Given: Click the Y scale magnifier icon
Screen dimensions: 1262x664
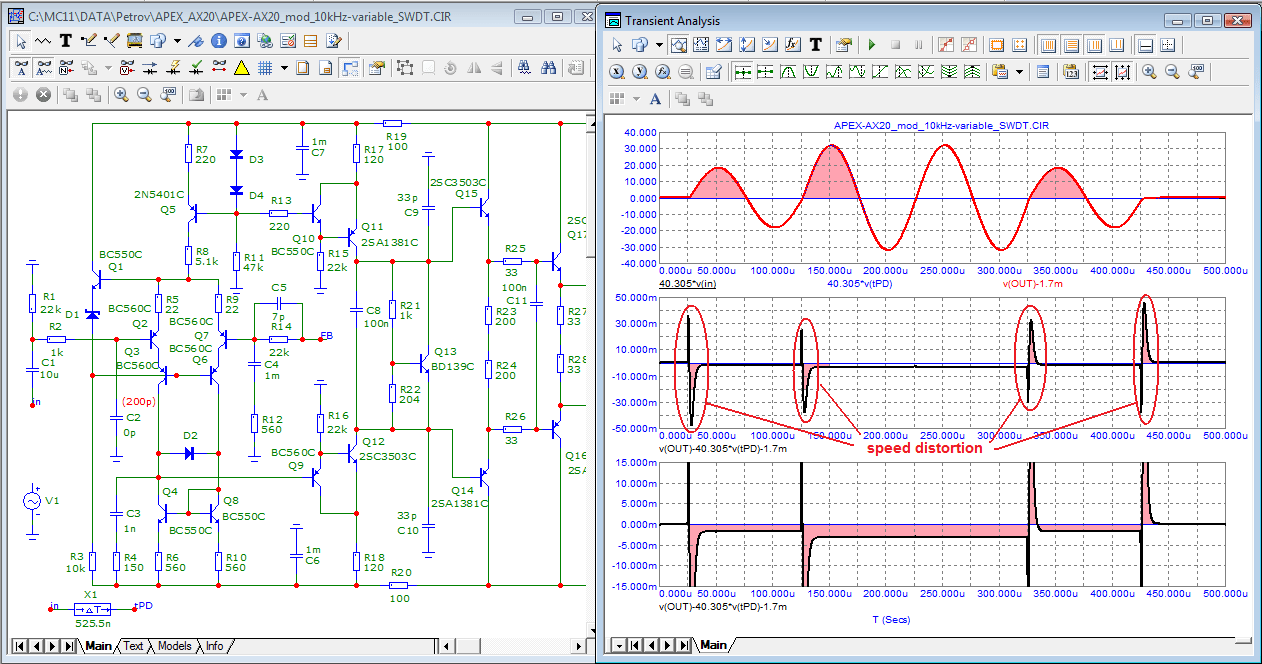Looking at the screenshot, I should pos(640,72).
